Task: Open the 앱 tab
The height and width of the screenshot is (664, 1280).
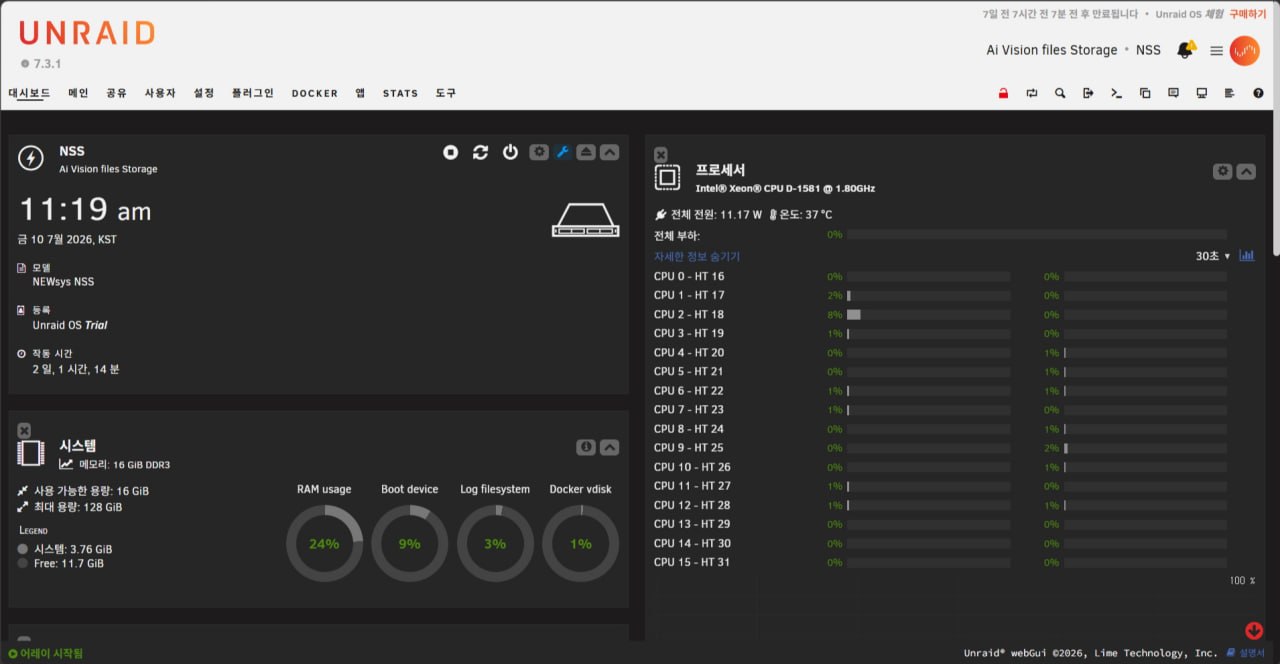Action: click(x=360, y=93)
